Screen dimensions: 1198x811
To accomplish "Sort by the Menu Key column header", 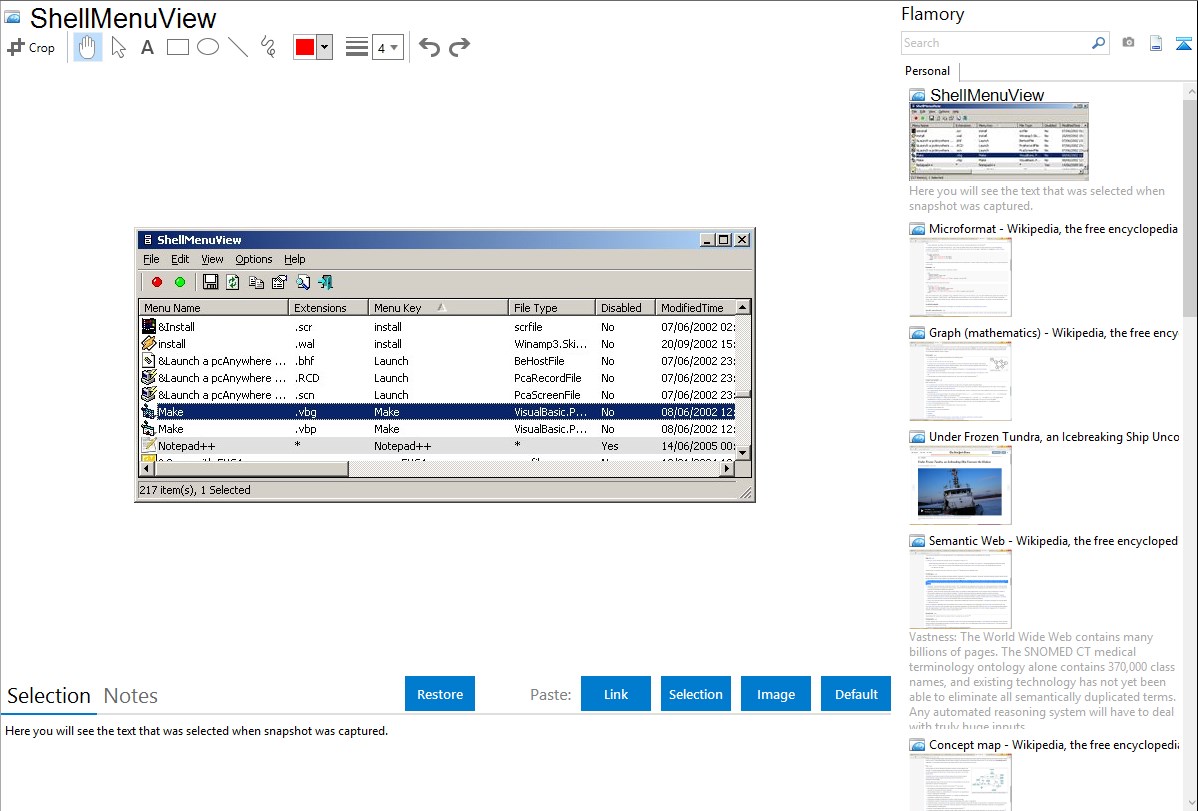I will tap(439, 307).
